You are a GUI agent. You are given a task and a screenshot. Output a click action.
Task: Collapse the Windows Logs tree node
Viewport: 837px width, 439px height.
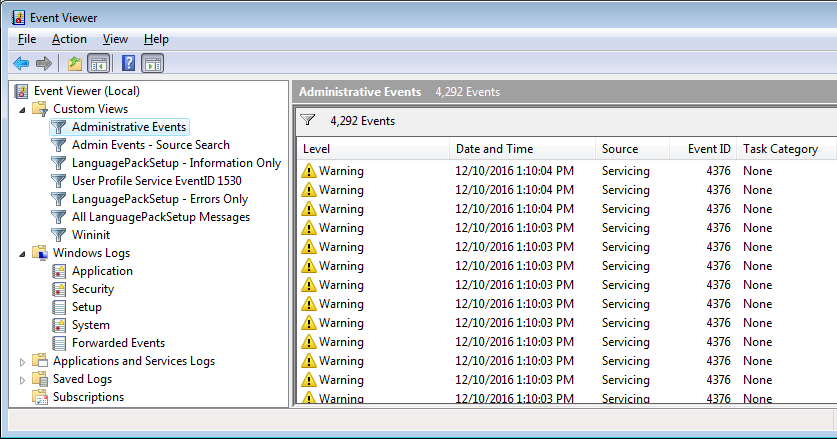22,254
